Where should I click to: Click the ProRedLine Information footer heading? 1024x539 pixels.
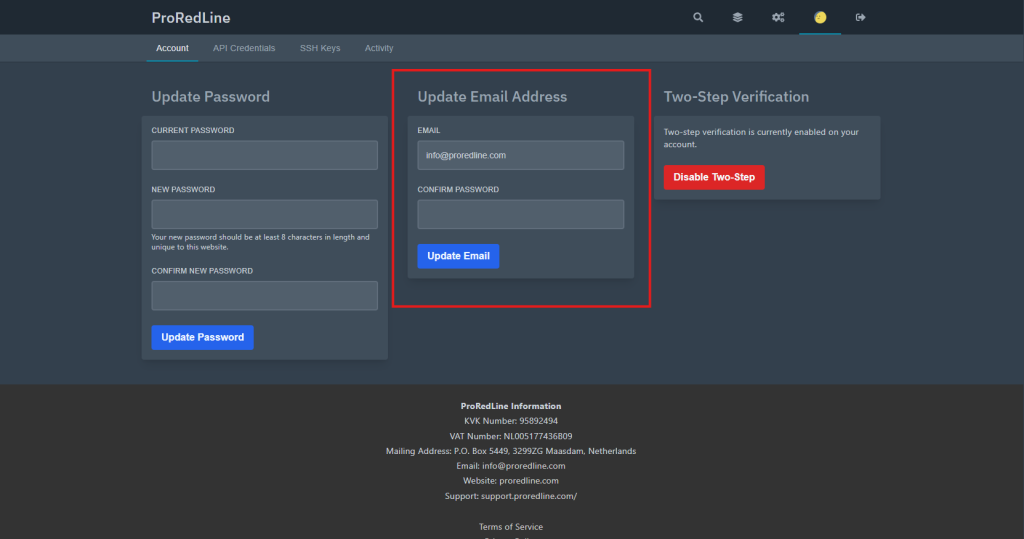point(511,406)
